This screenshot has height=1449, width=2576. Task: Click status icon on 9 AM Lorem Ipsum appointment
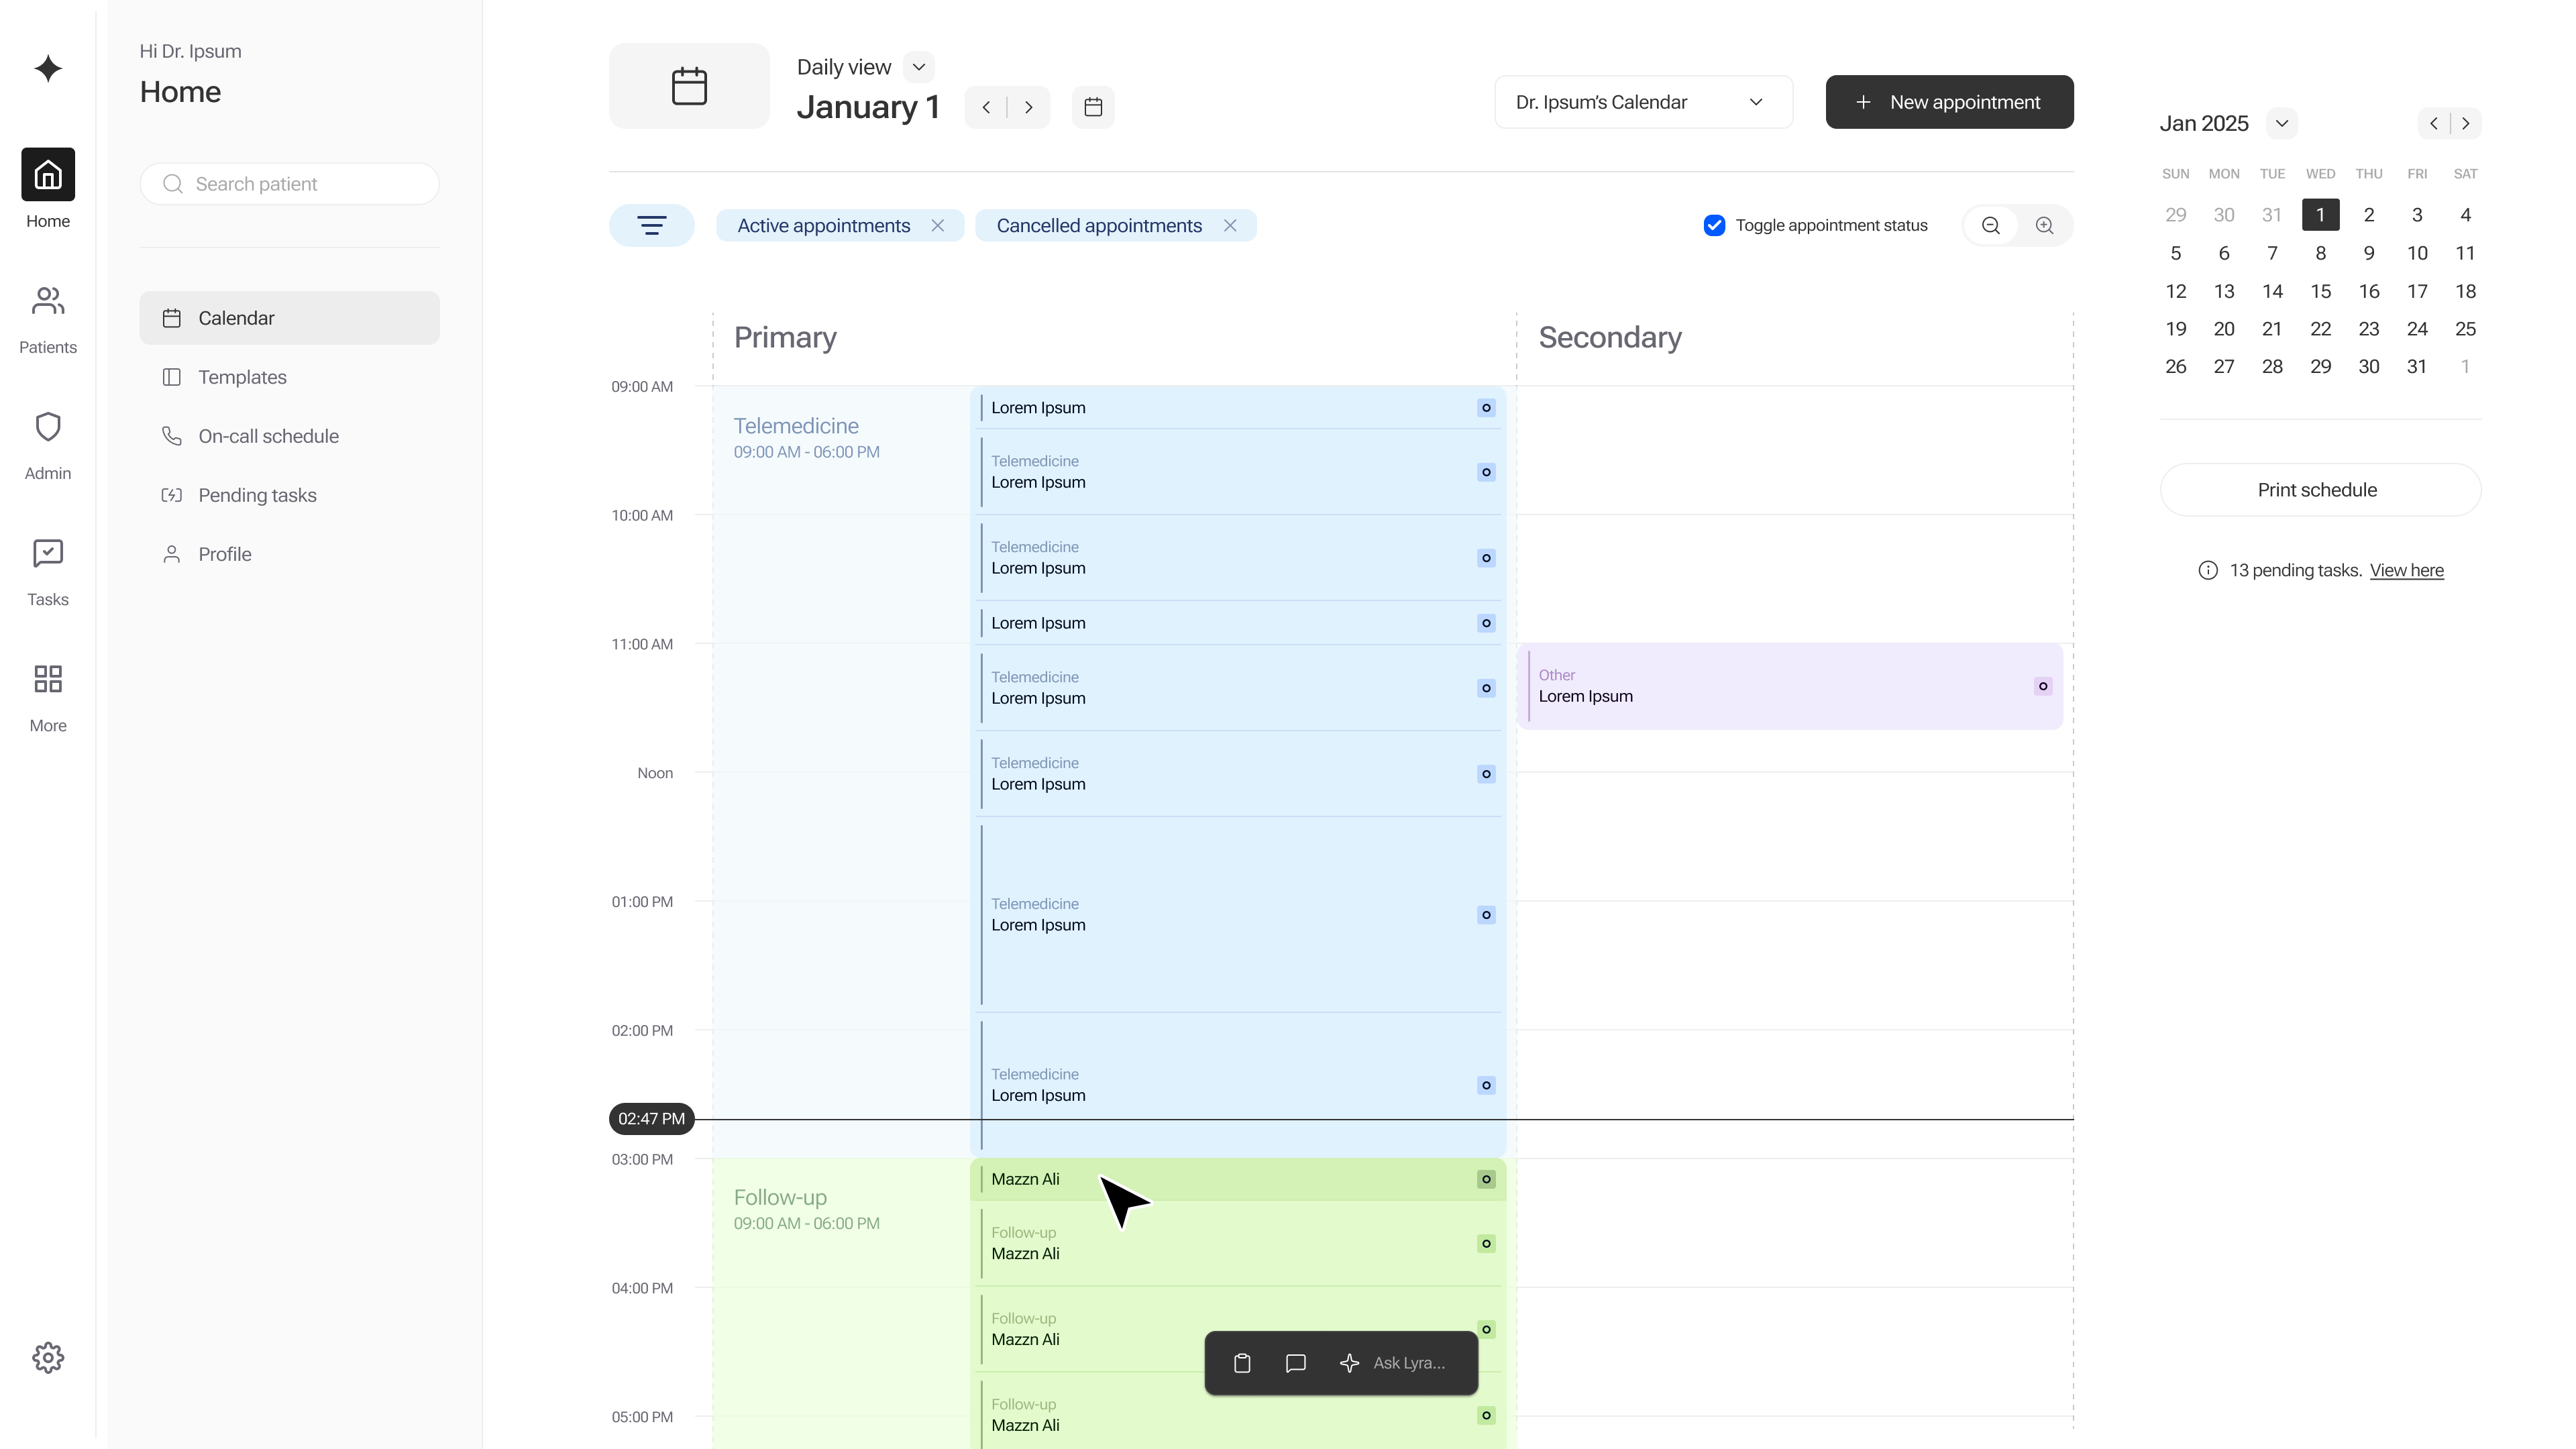[1486, 407]
